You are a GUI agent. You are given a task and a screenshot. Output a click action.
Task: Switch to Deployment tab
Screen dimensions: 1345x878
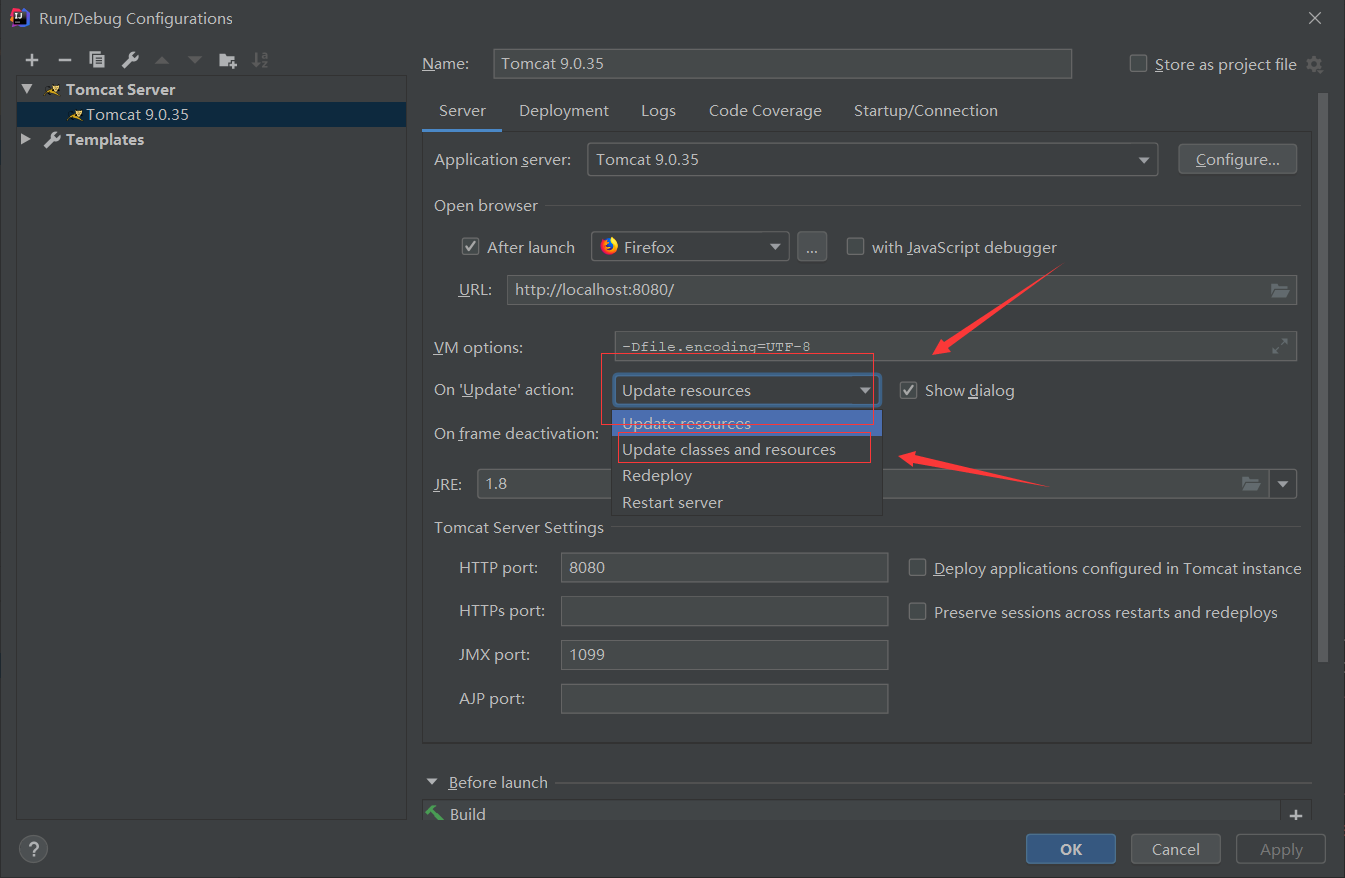(564, 111)
